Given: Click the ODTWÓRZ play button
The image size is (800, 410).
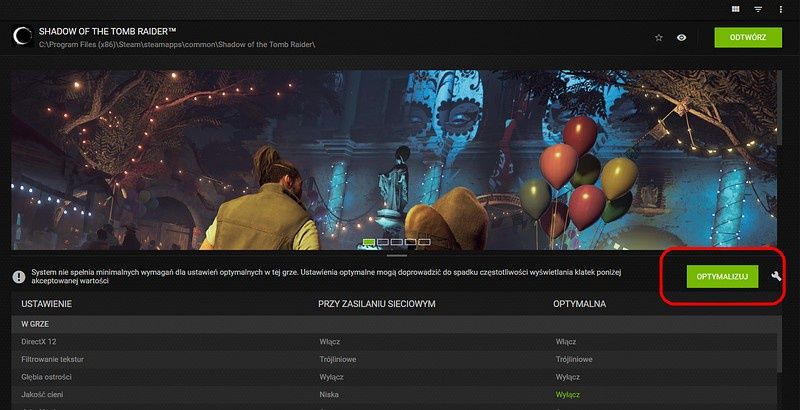Looking at the screenshot, I should pos(748,38).
